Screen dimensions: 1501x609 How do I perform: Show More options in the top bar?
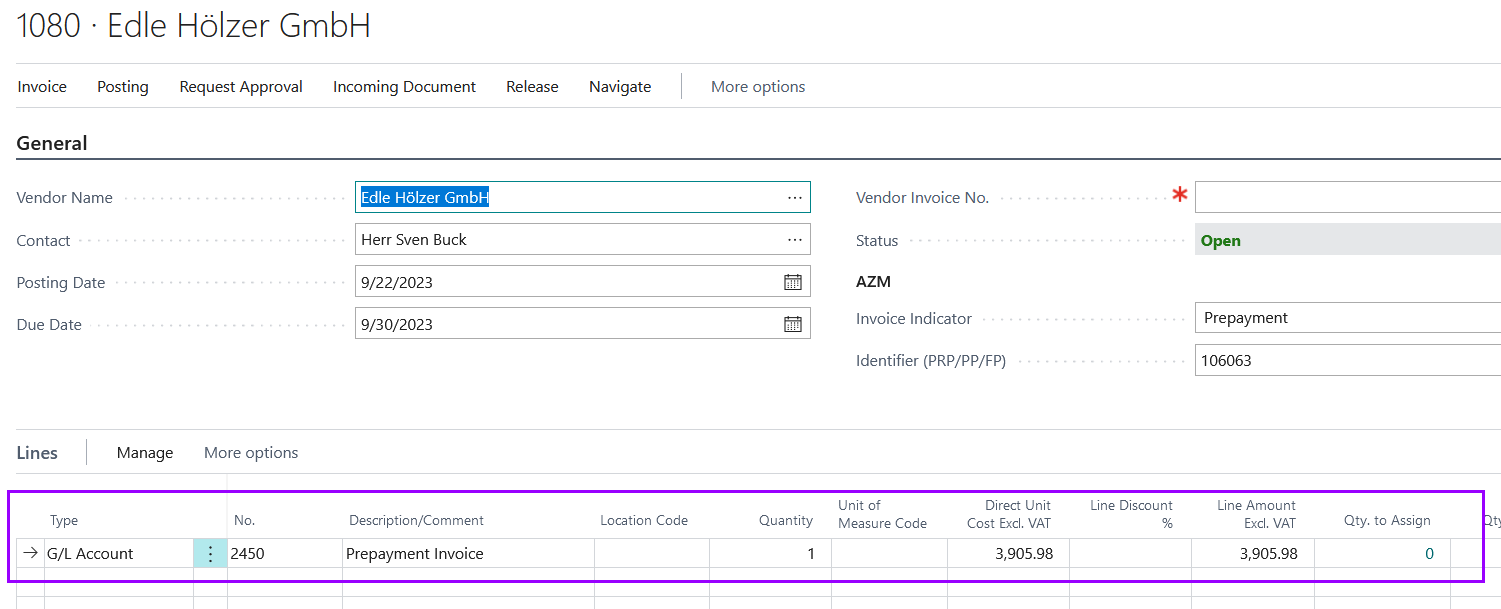click(758, 87)
